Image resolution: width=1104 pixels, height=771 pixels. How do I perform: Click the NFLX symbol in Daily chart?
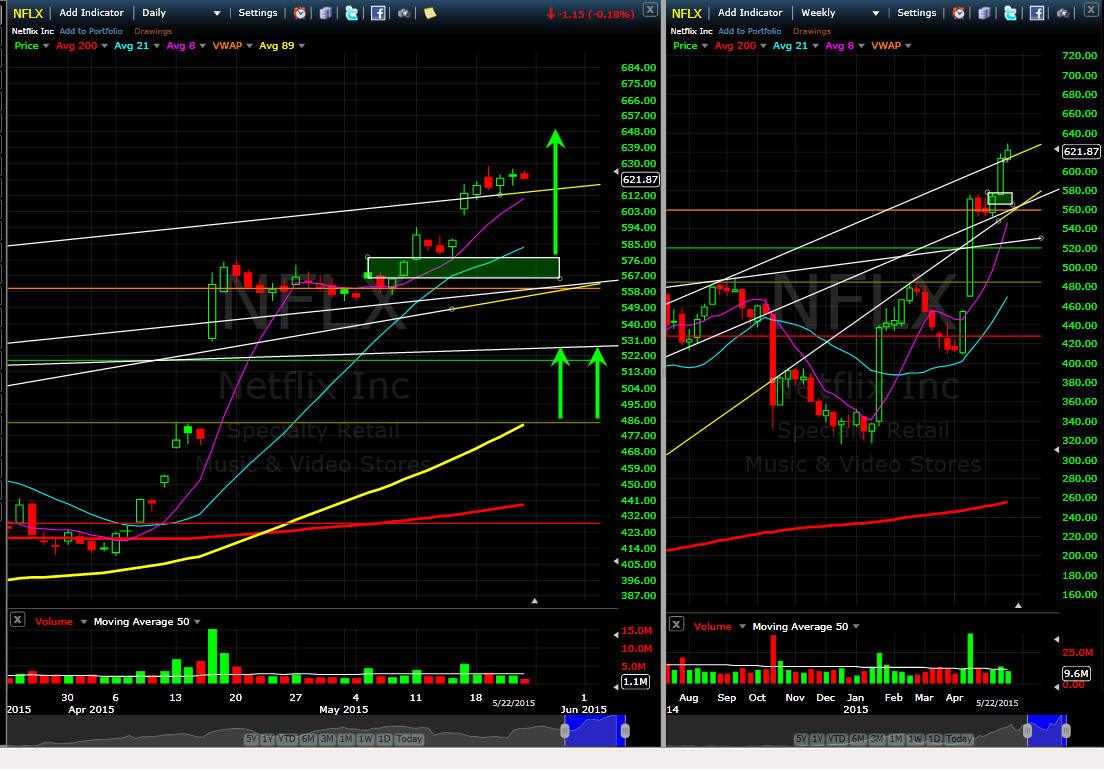(x=28, y=13)
